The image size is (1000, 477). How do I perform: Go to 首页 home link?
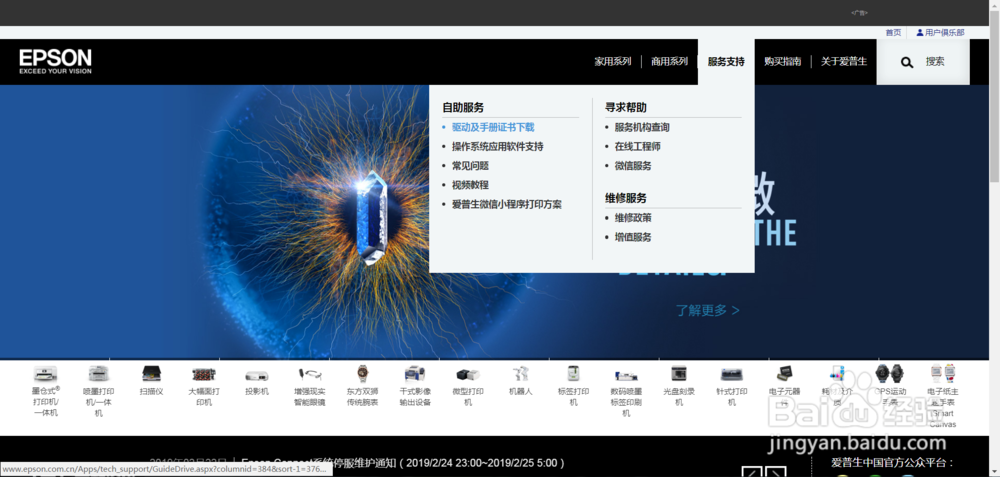click(x=893, y=33)
